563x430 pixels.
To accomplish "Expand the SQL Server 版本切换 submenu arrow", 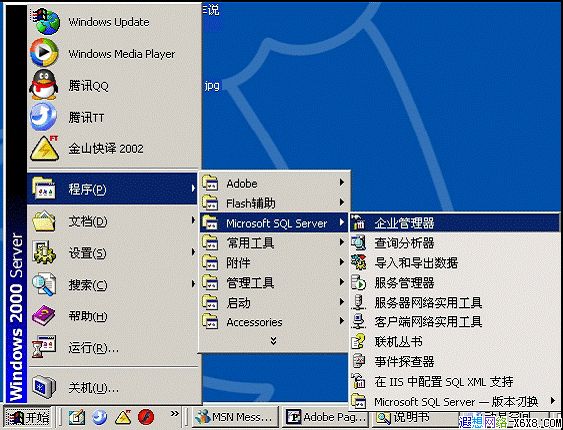I will pos(552,401).
